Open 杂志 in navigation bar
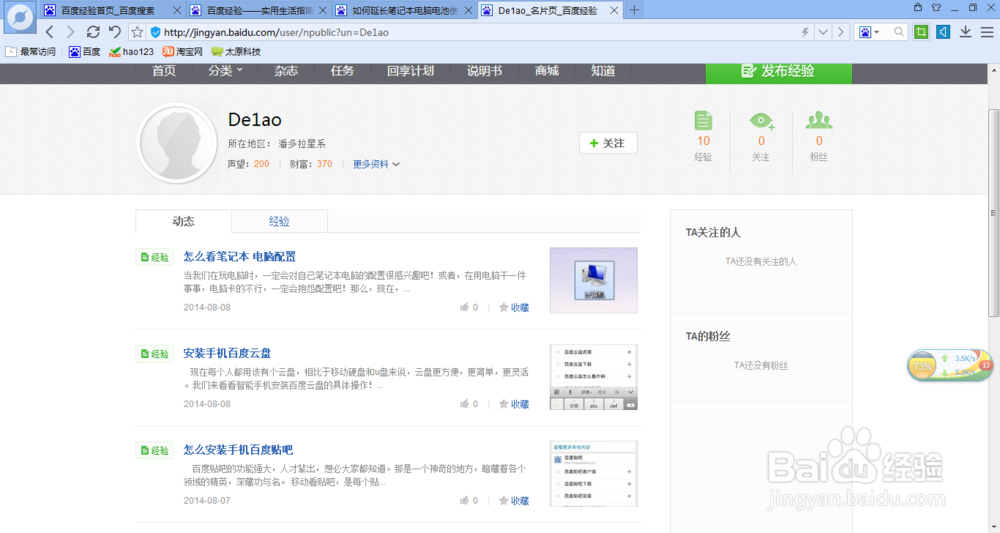This screenshot has height=533, width=1000. pyautogui.click(x=286, y=71)
